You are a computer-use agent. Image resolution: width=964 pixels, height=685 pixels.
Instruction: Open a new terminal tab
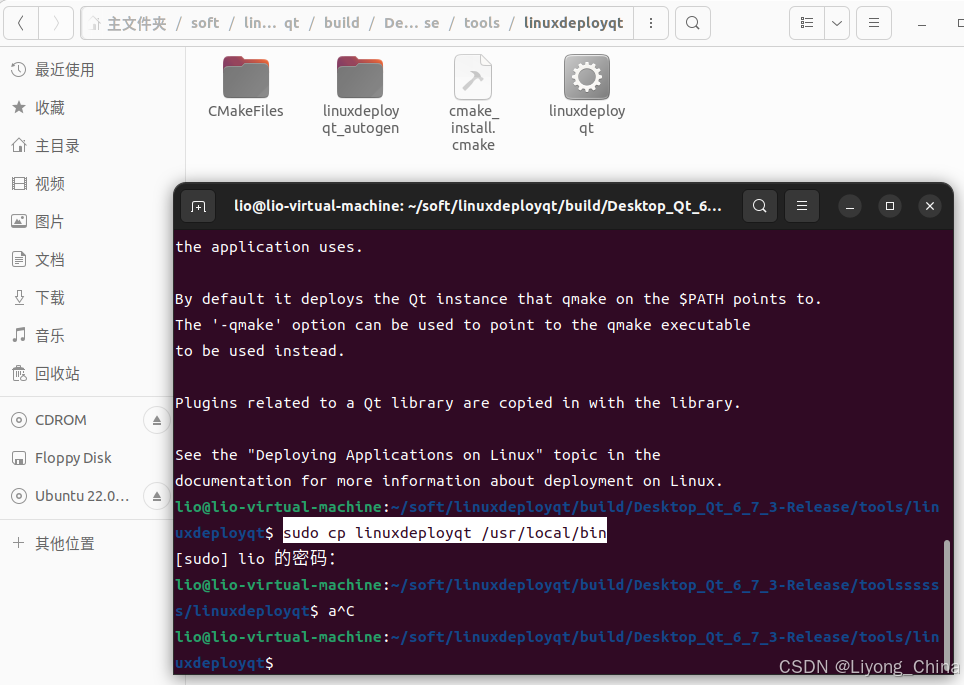pyautogui.click(x=198, y=206)
